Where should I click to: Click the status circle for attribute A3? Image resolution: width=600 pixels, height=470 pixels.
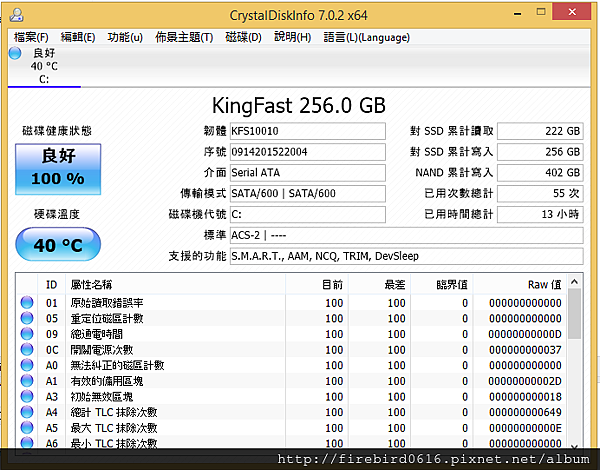tap(27, 397)
